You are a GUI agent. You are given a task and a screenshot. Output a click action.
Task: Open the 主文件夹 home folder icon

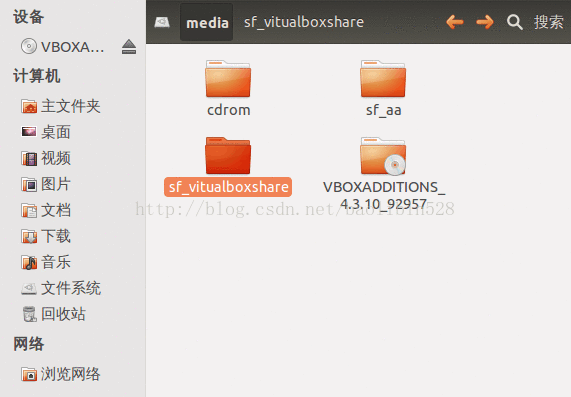(29, 106)
